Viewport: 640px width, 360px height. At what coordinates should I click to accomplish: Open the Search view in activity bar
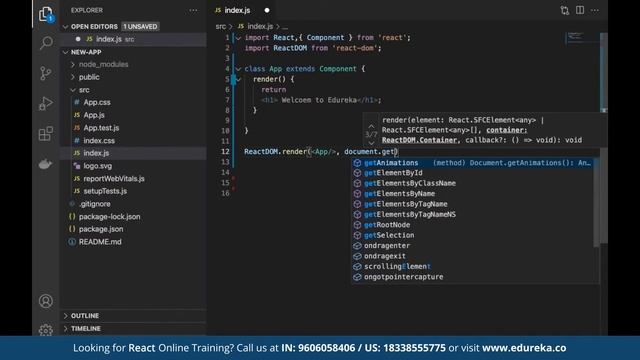click(46, 43)
